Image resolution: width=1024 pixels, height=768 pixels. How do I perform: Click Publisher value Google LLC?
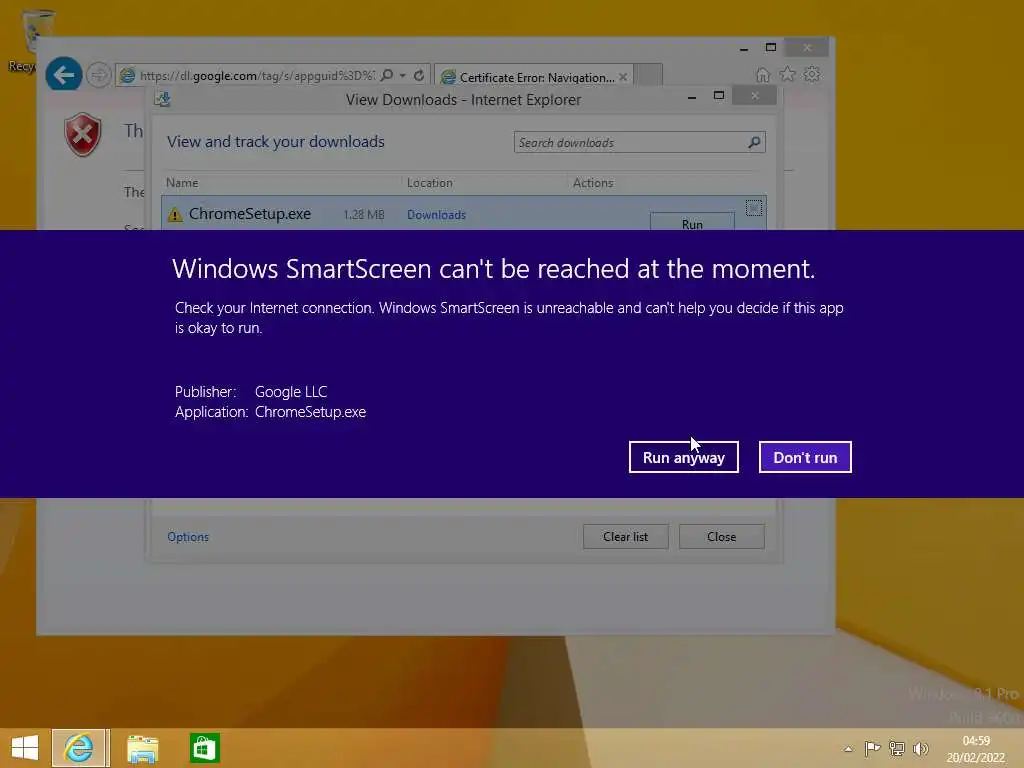(291, 392)
